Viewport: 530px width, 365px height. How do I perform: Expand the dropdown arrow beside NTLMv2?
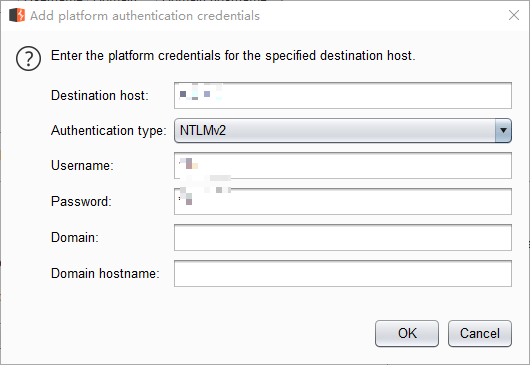[503, 130]
